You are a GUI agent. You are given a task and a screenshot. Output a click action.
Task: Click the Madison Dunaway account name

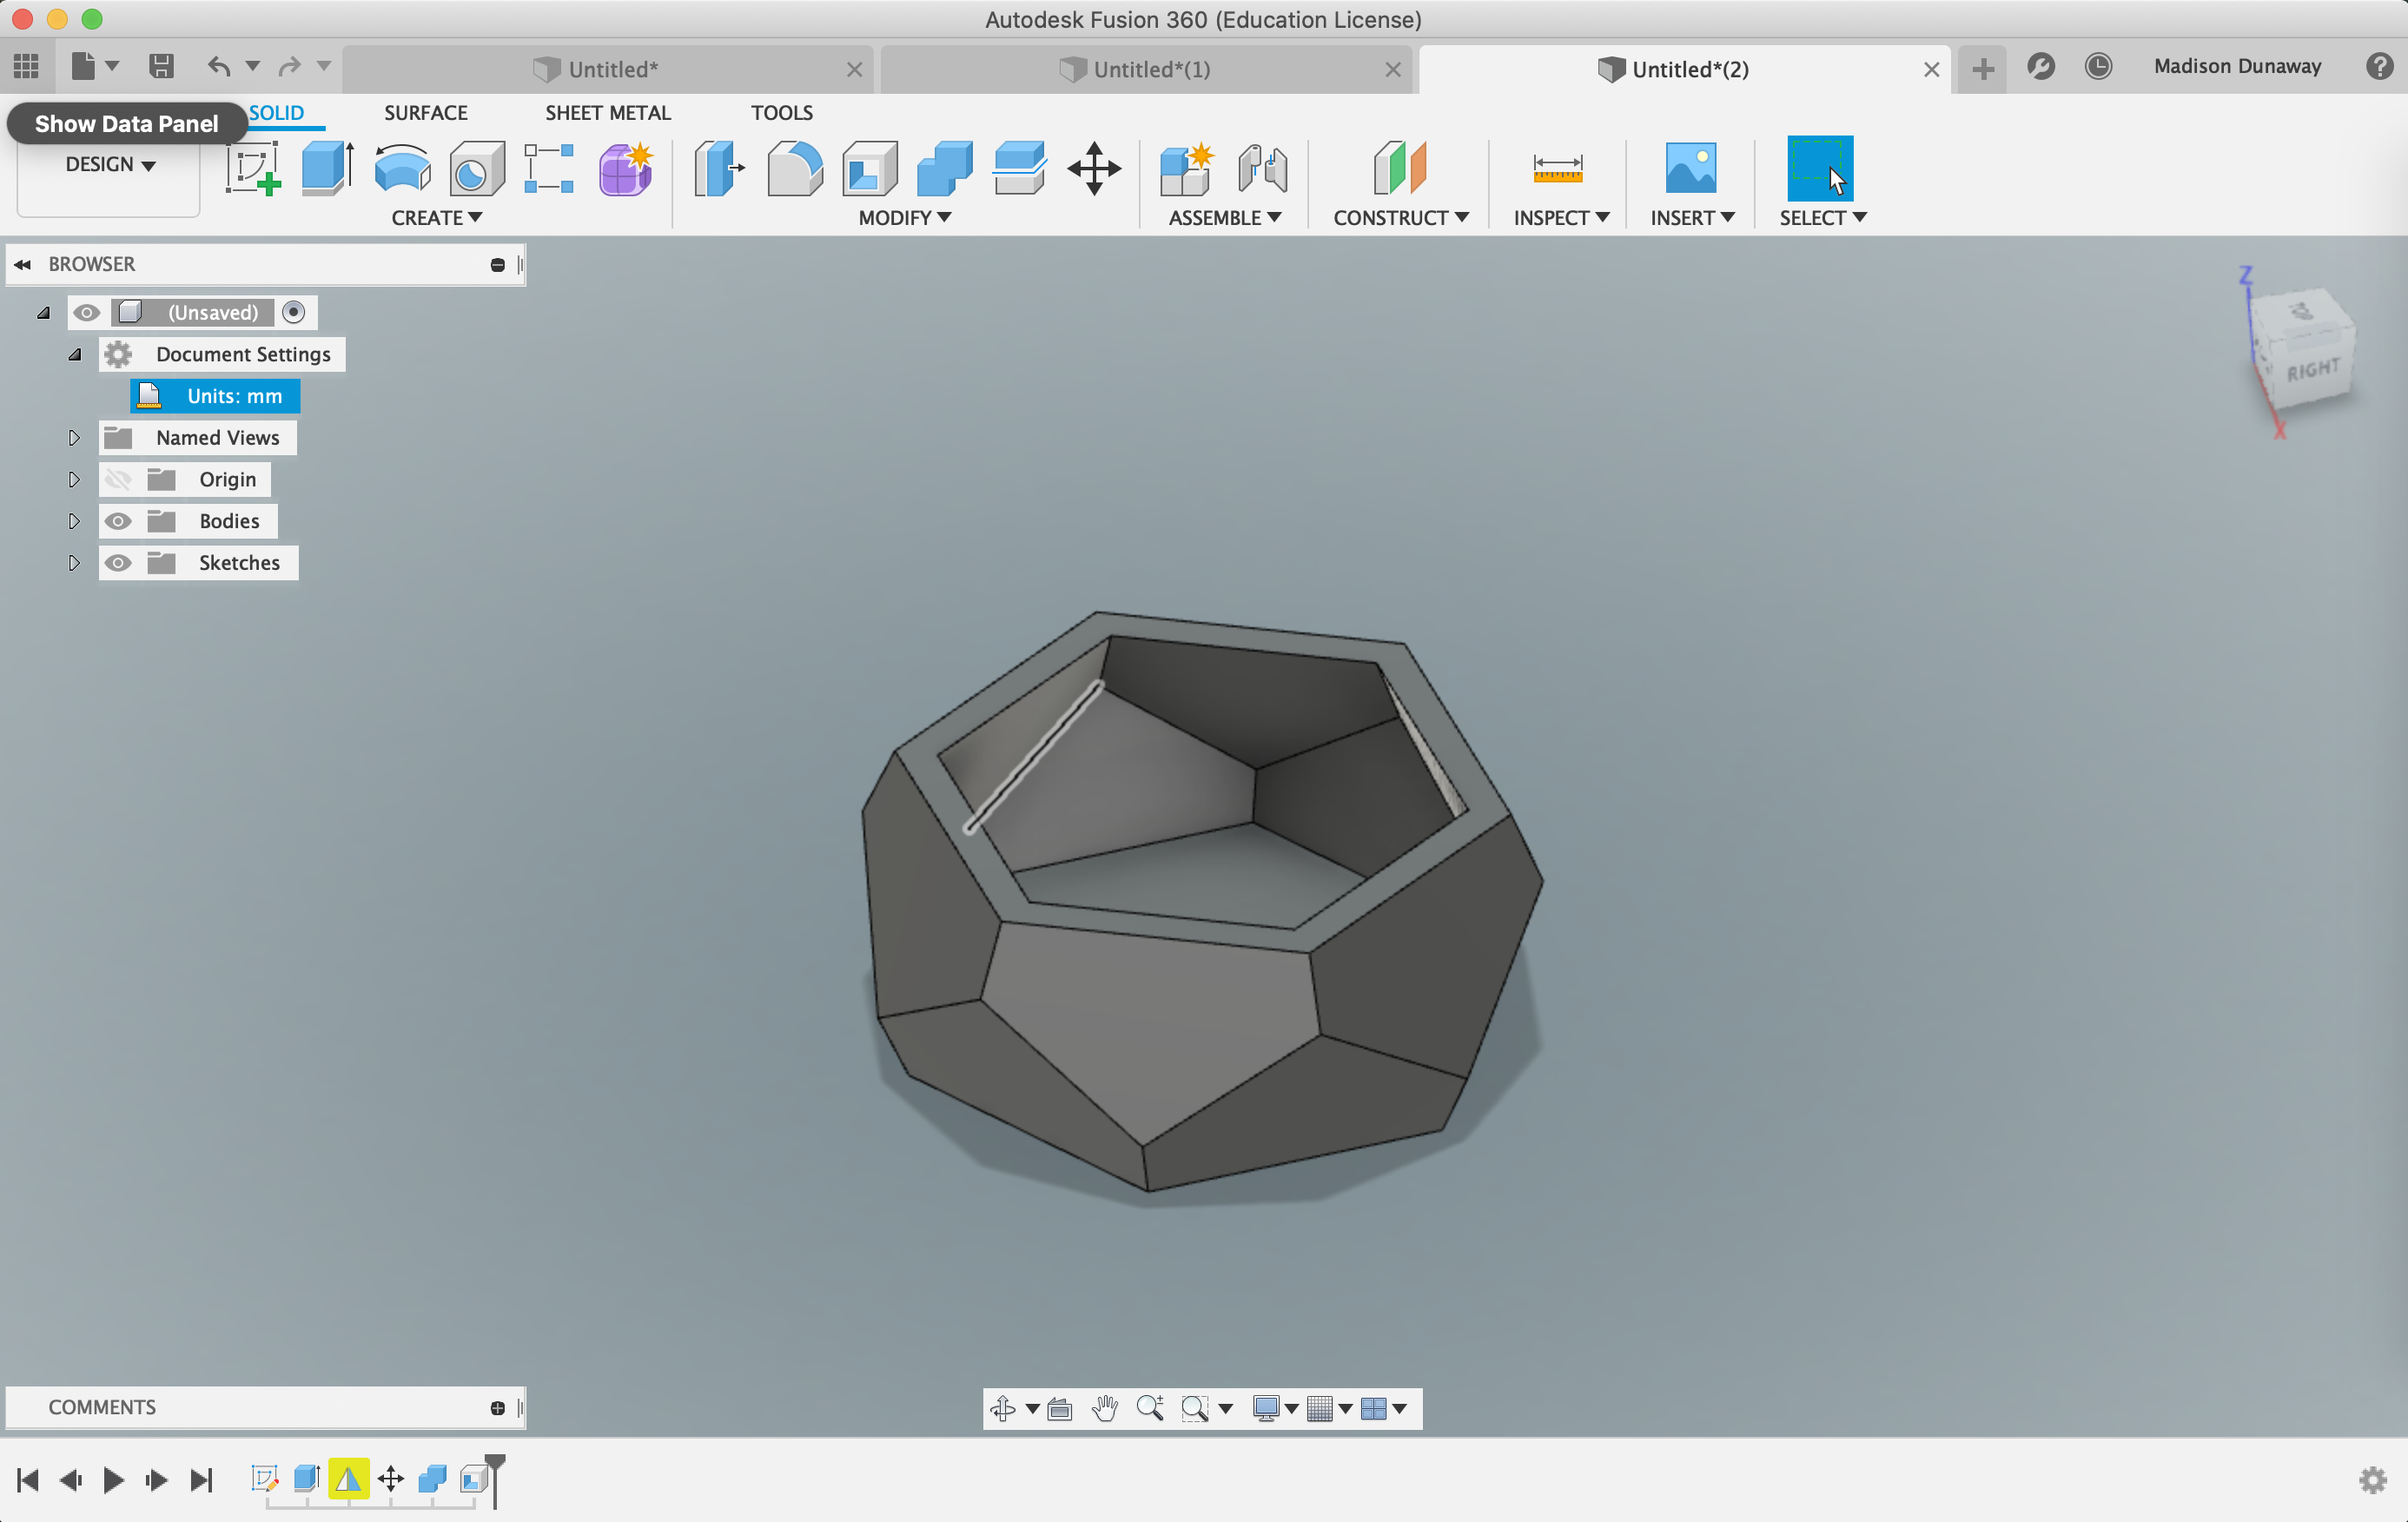2237,67
